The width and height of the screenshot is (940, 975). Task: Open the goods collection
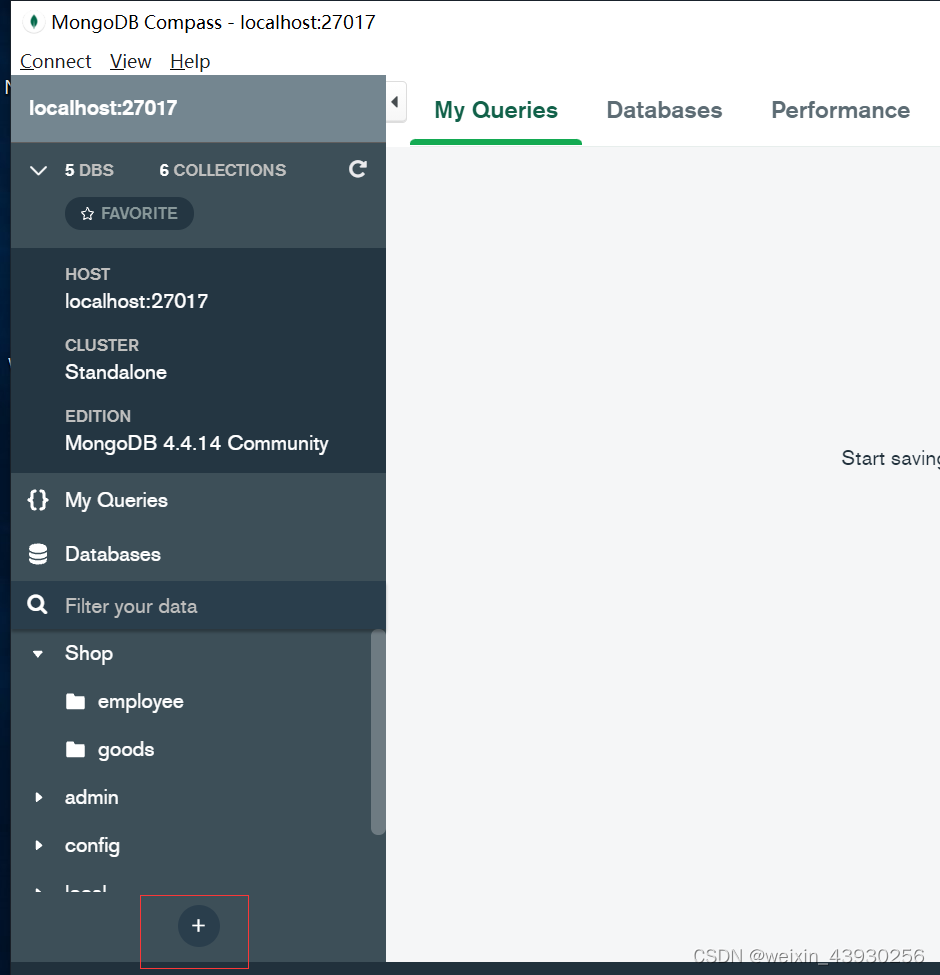(126, 750)
